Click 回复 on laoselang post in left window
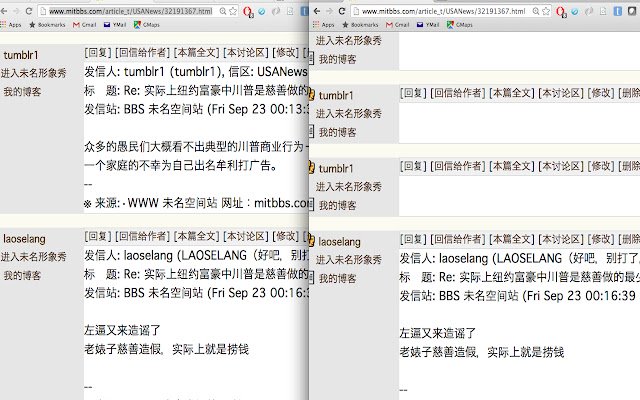This screenshot has width=640, height=400. point(98,236)
